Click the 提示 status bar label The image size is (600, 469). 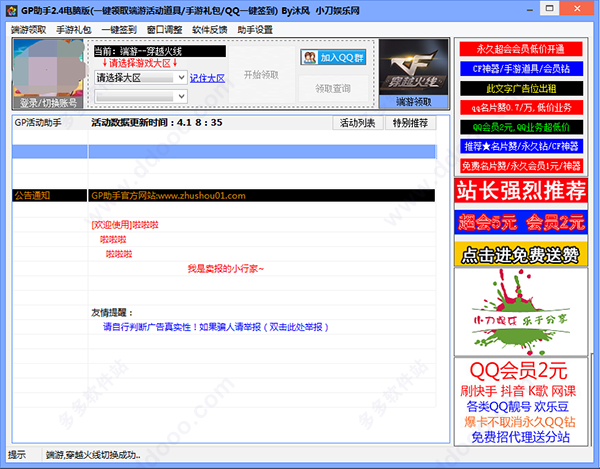point(17,455)
